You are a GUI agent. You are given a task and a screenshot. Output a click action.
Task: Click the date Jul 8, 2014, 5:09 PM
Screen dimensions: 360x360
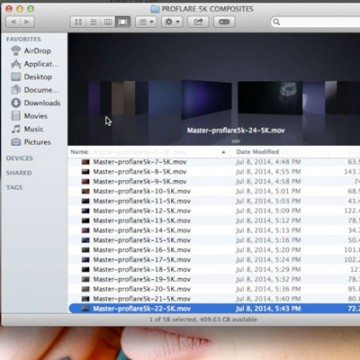pyautogui.click(x=268, y=211)
